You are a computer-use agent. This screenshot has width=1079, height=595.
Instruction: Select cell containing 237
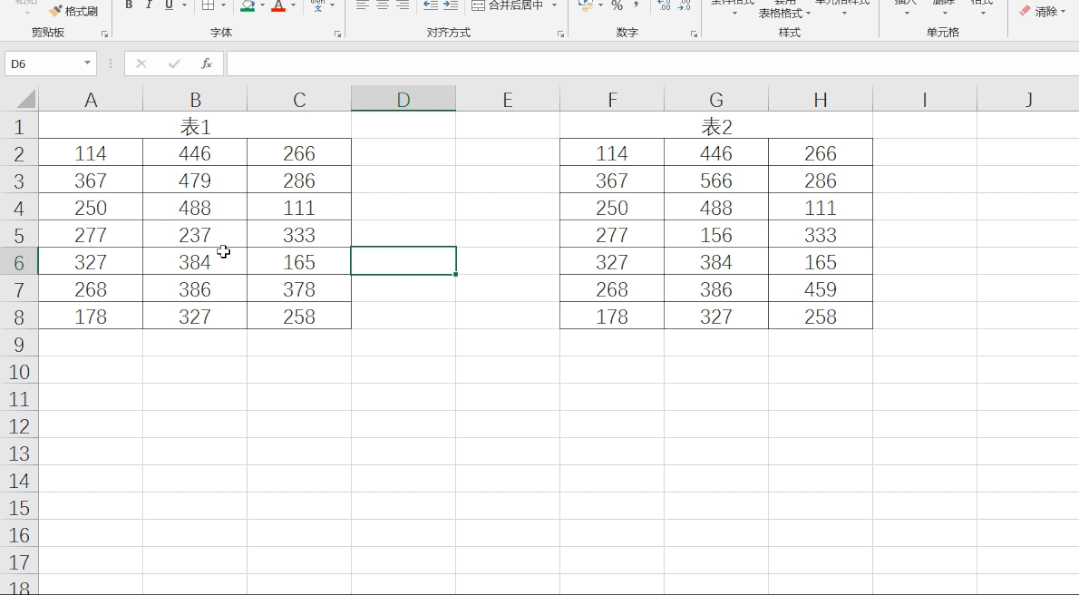pyautogui.click(x=195, y=235)
